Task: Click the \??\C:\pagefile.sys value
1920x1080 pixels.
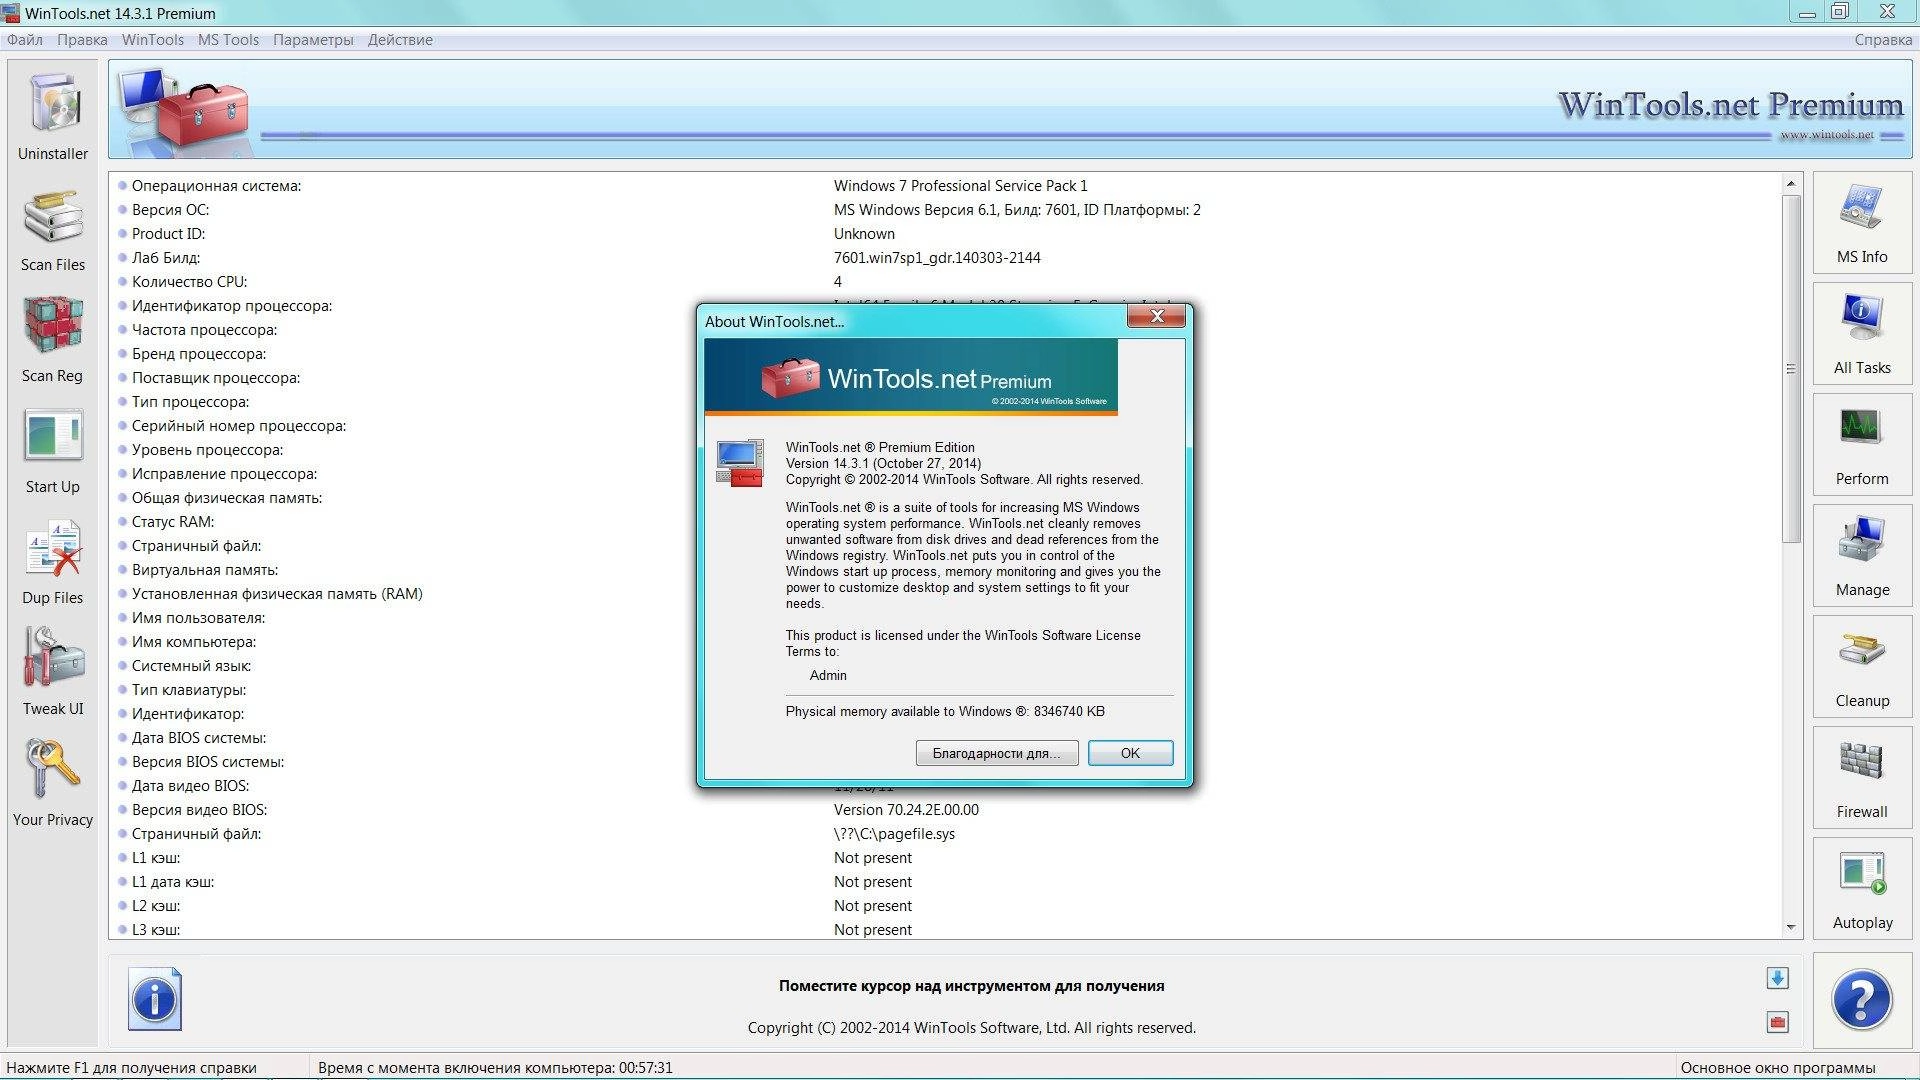Action: pyautogui.click(x=894, y=834)
